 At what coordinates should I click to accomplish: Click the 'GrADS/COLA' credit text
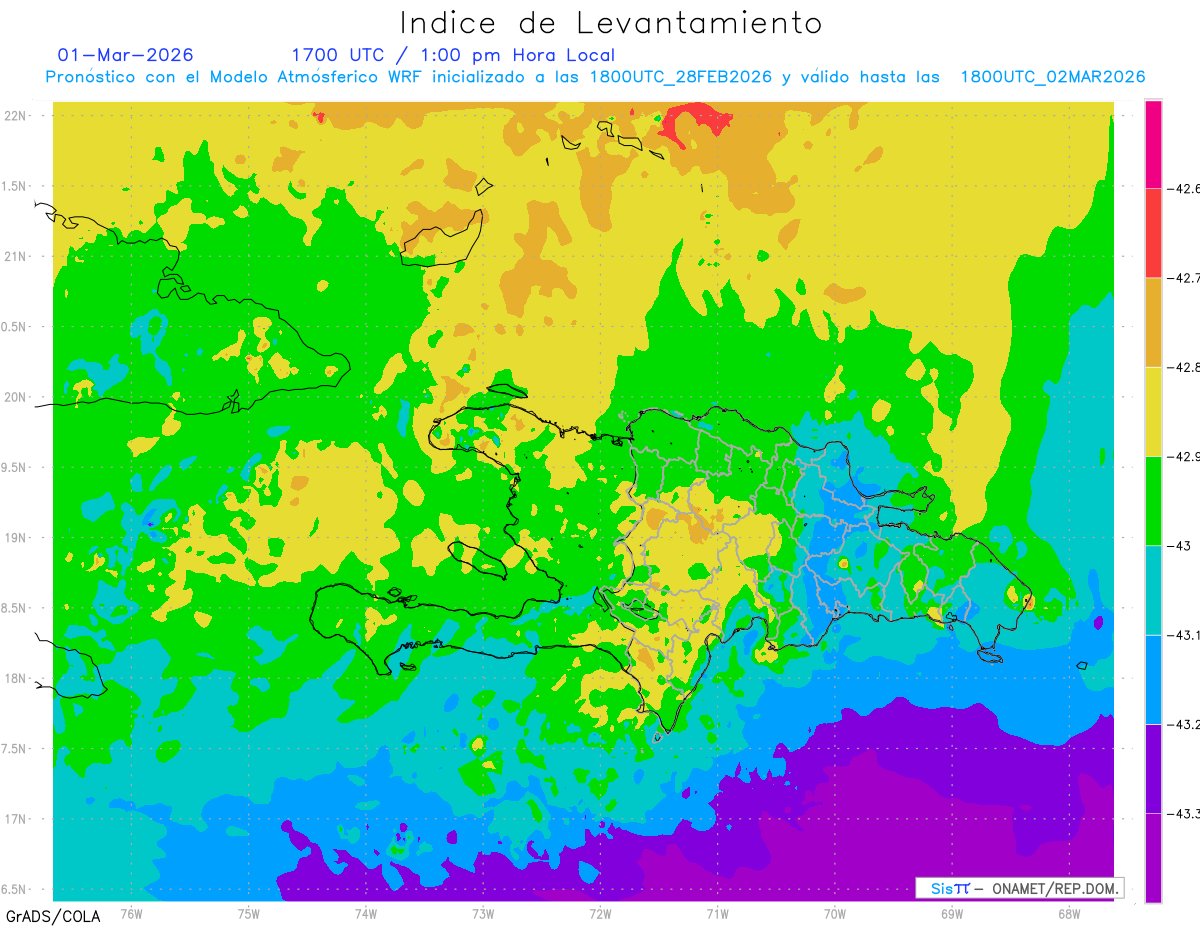tap(53, 916)
